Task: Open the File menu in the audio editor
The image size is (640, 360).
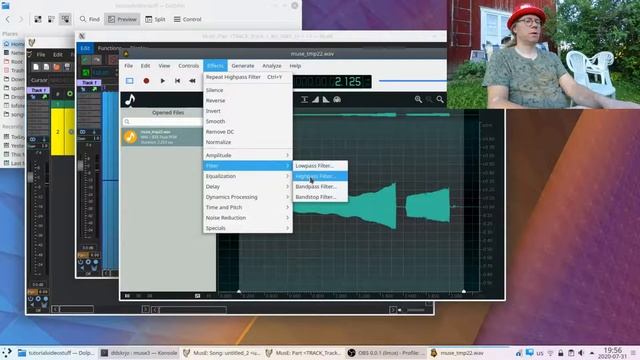Action: pos(129,66)
